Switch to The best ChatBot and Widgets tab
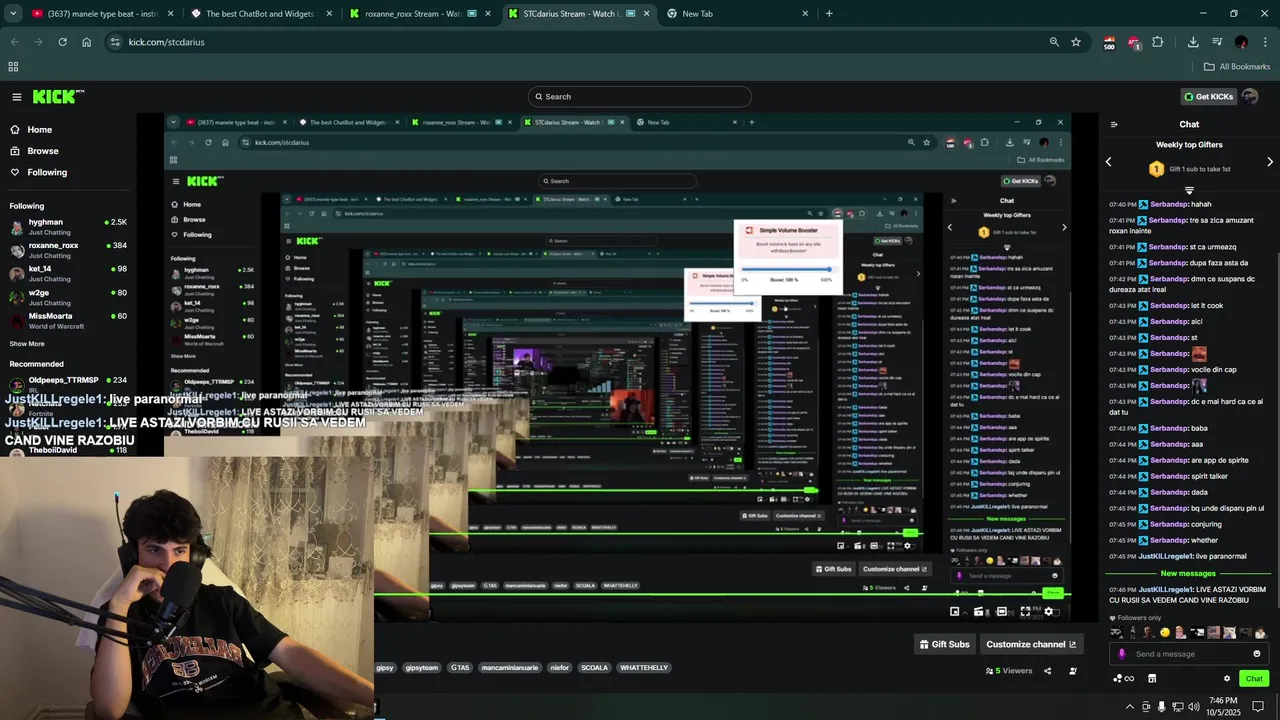The width and height of the screenshot is (1280, 720). pyautogui.click(x=261, y=14)
